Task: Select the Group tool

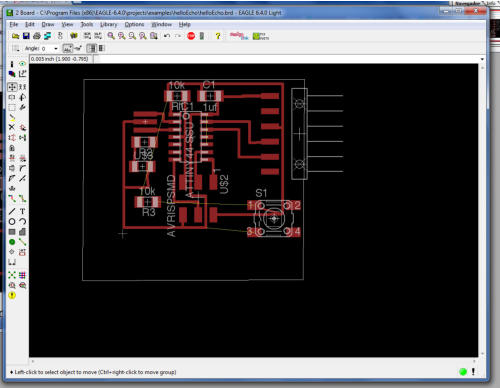Action: [x=12, y=107]
